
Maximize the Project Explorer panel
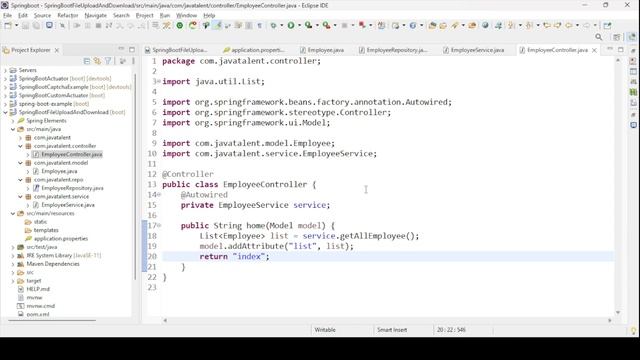[x=132, y=49]
